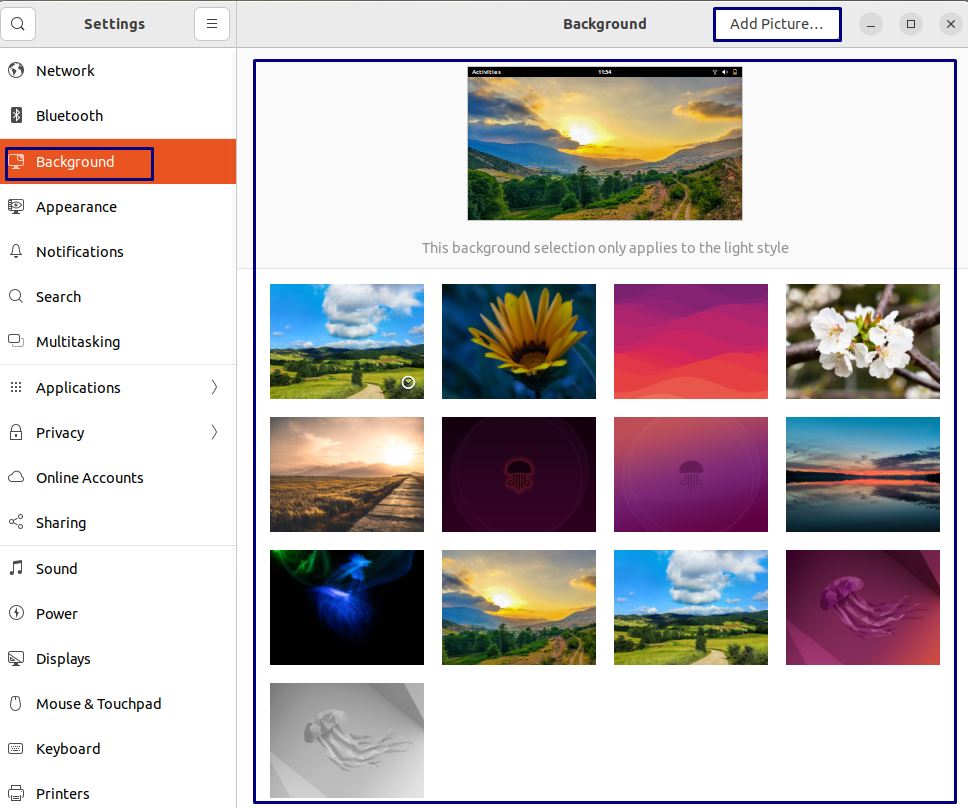
Task: Pick the white blossom branch wallpaper
Action: (862, 341)
